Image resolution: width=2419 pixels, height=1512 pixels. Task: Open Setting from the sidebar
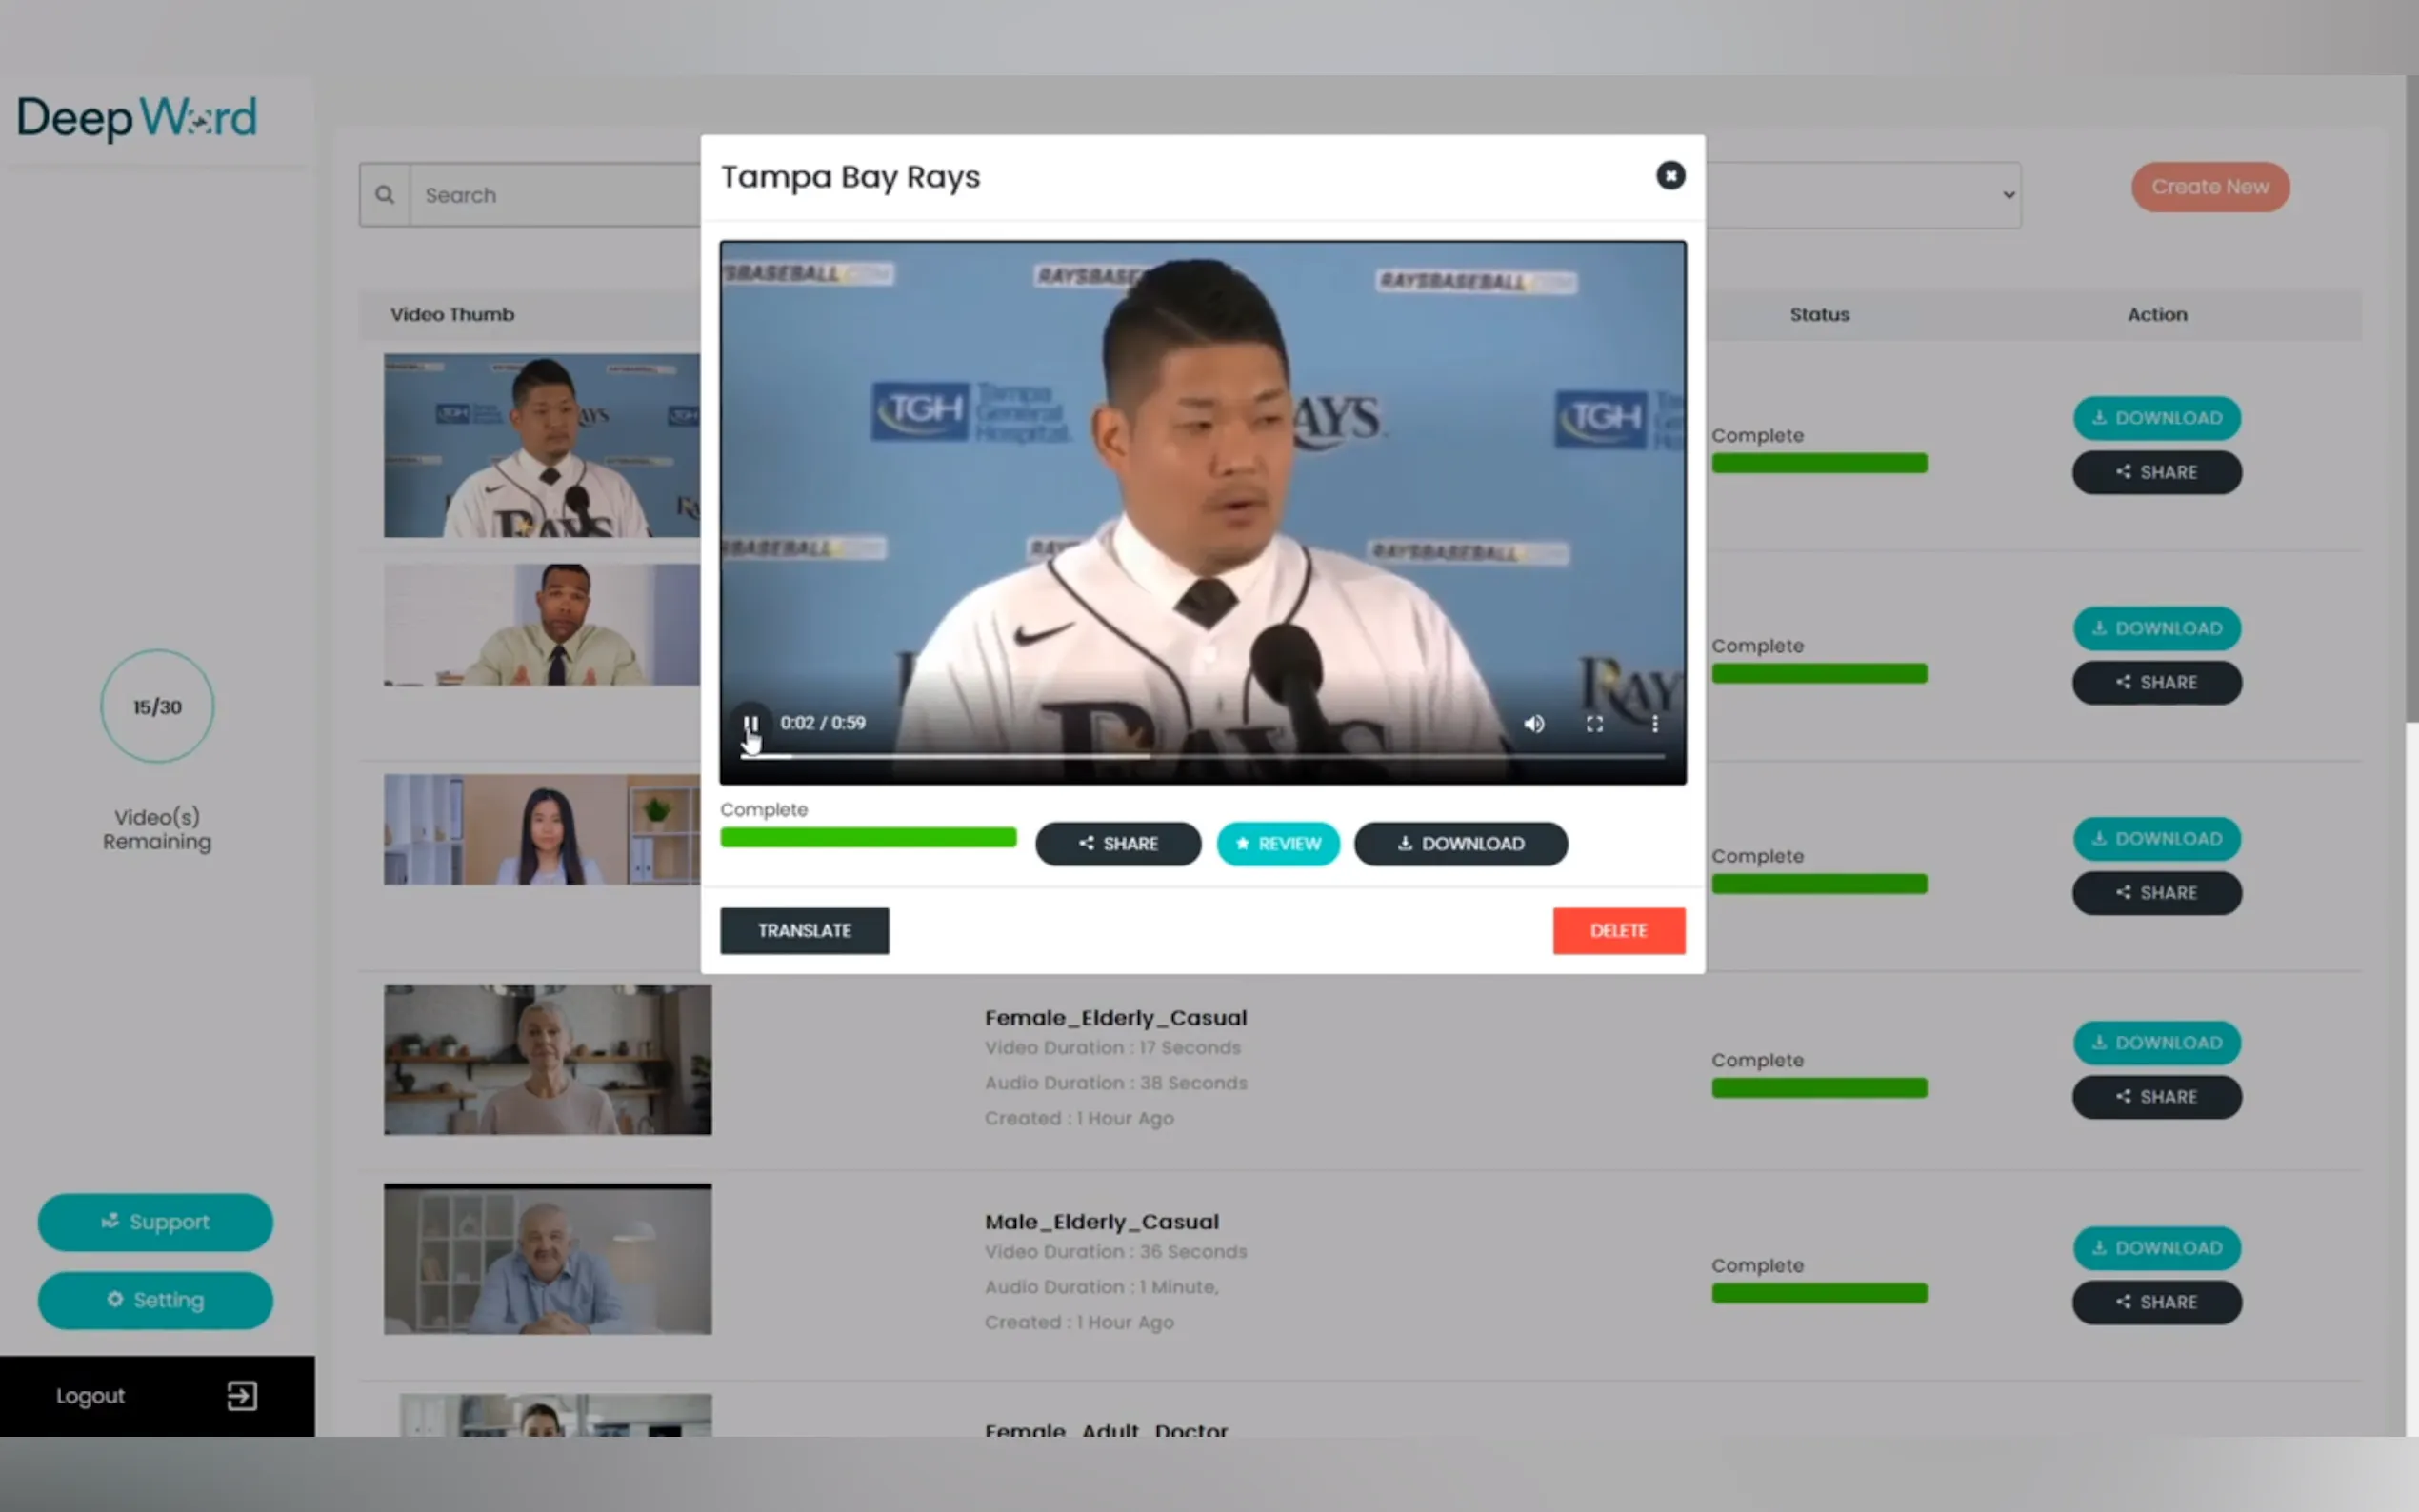155,1299
